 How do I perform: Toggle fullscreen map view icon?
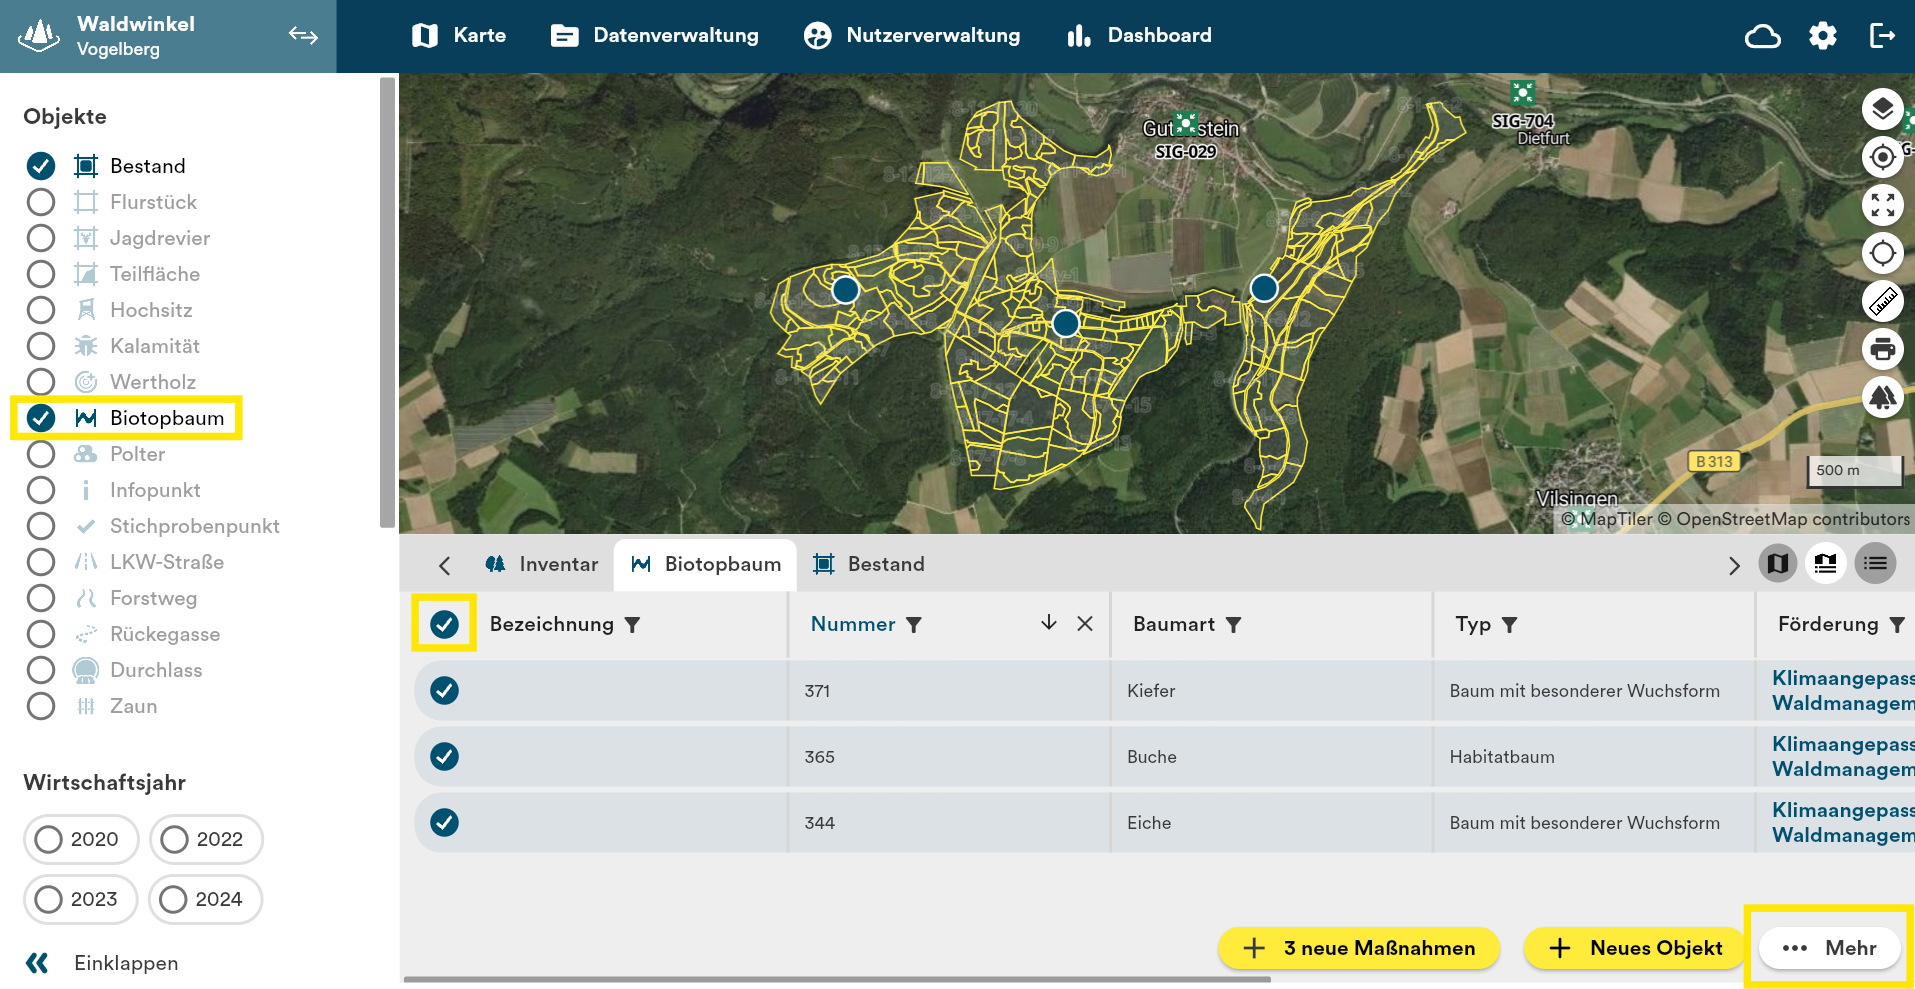[x=1882, y=205]
